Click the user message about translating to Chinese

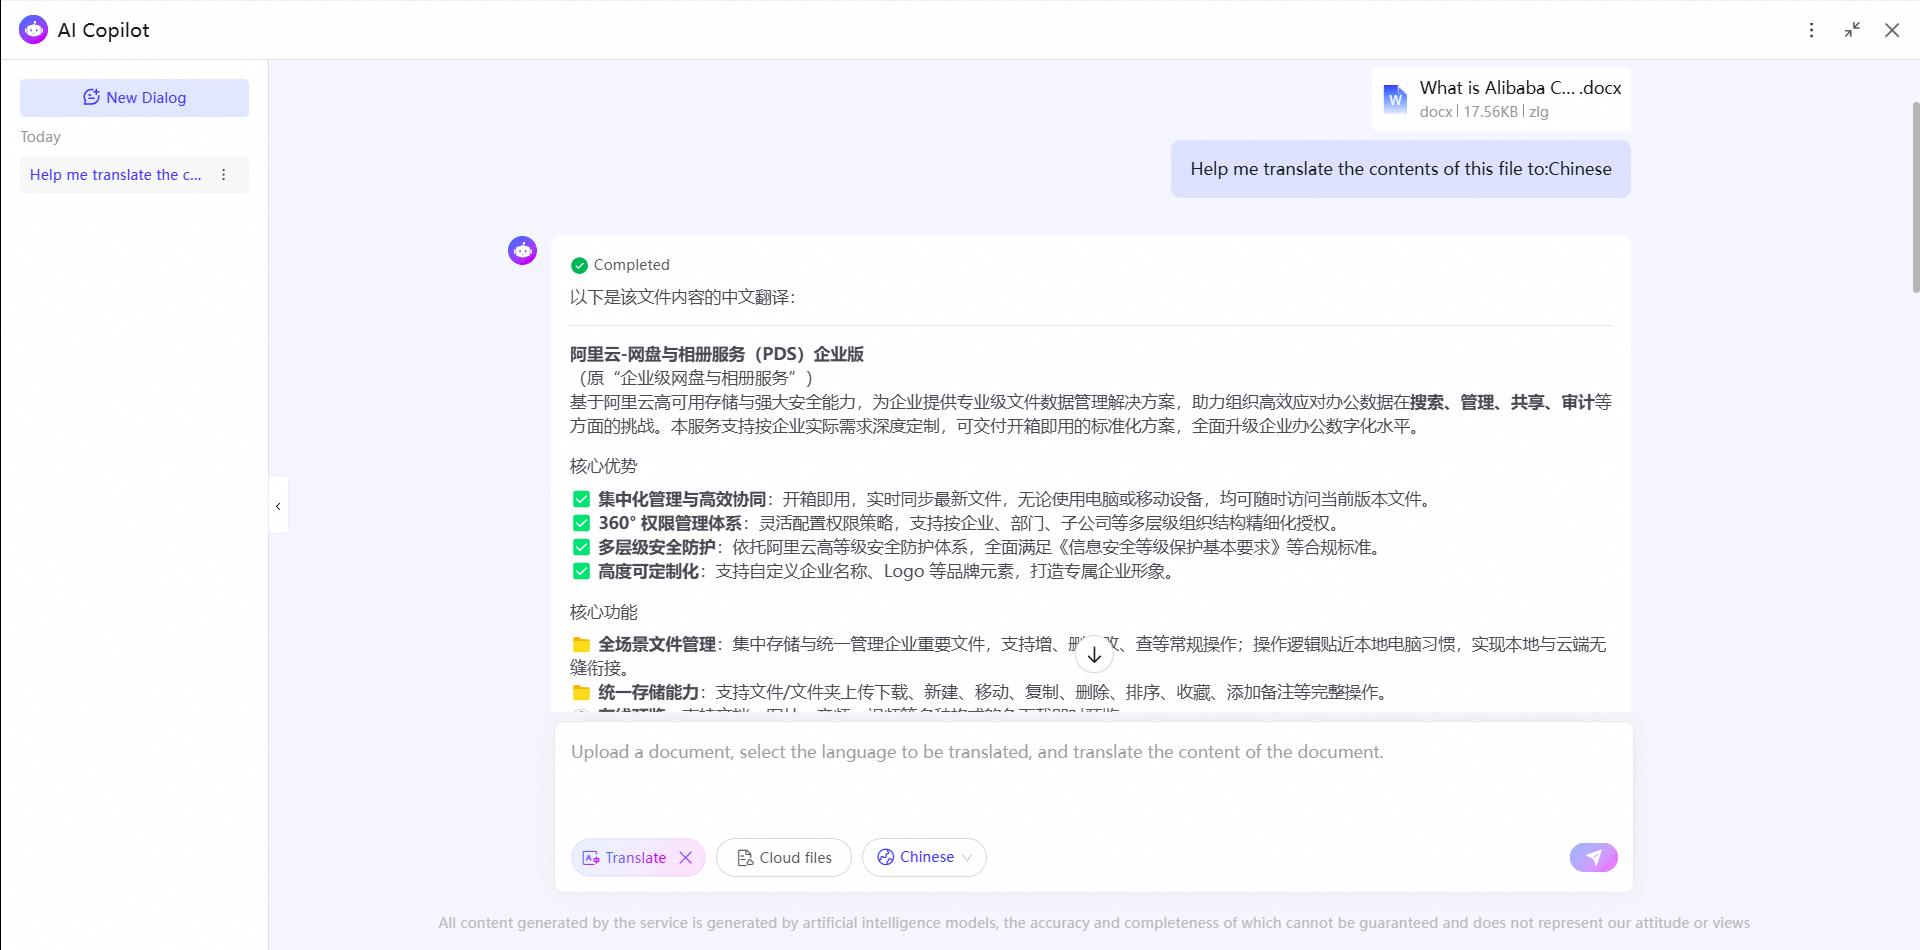pos(1401,169)
